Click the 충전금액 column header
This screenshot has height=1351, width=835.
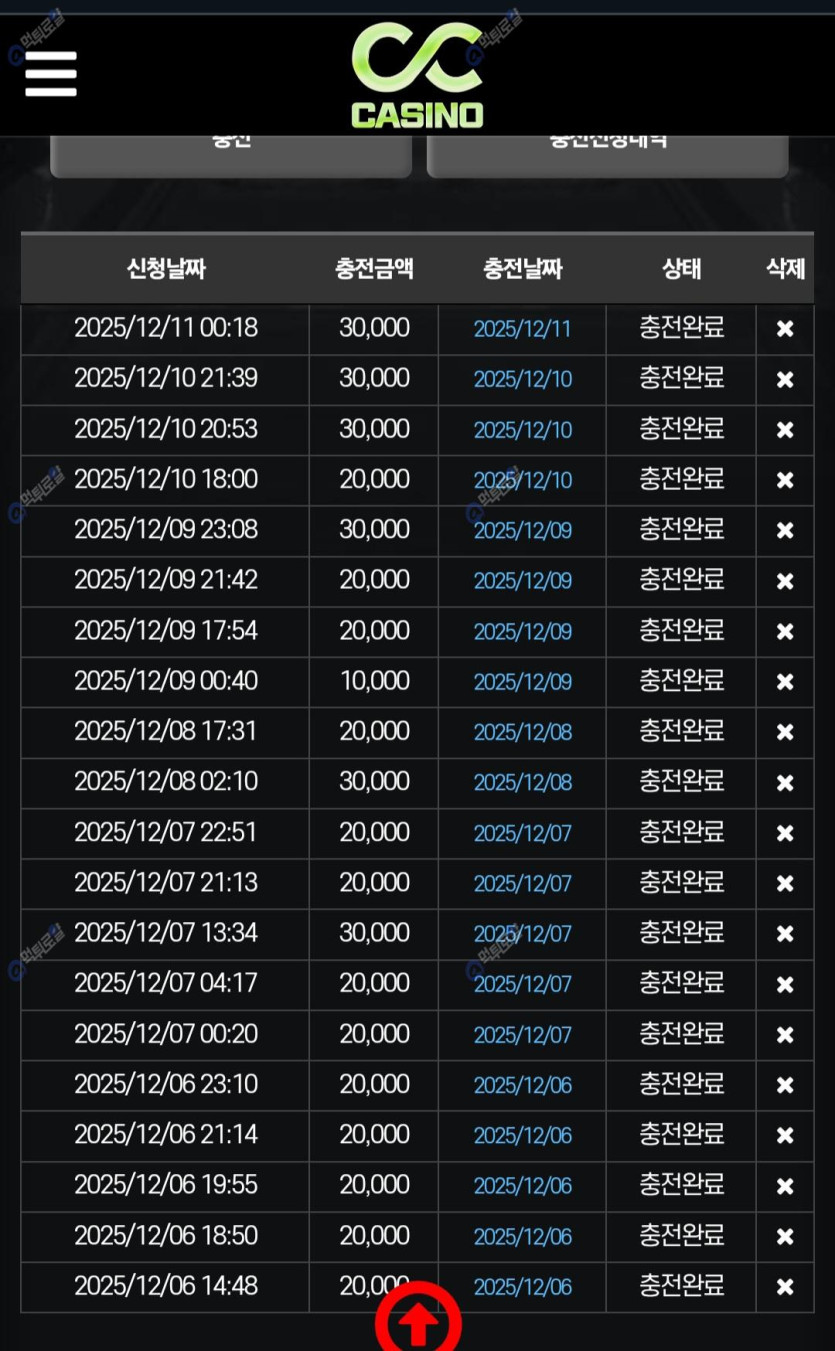374,268
